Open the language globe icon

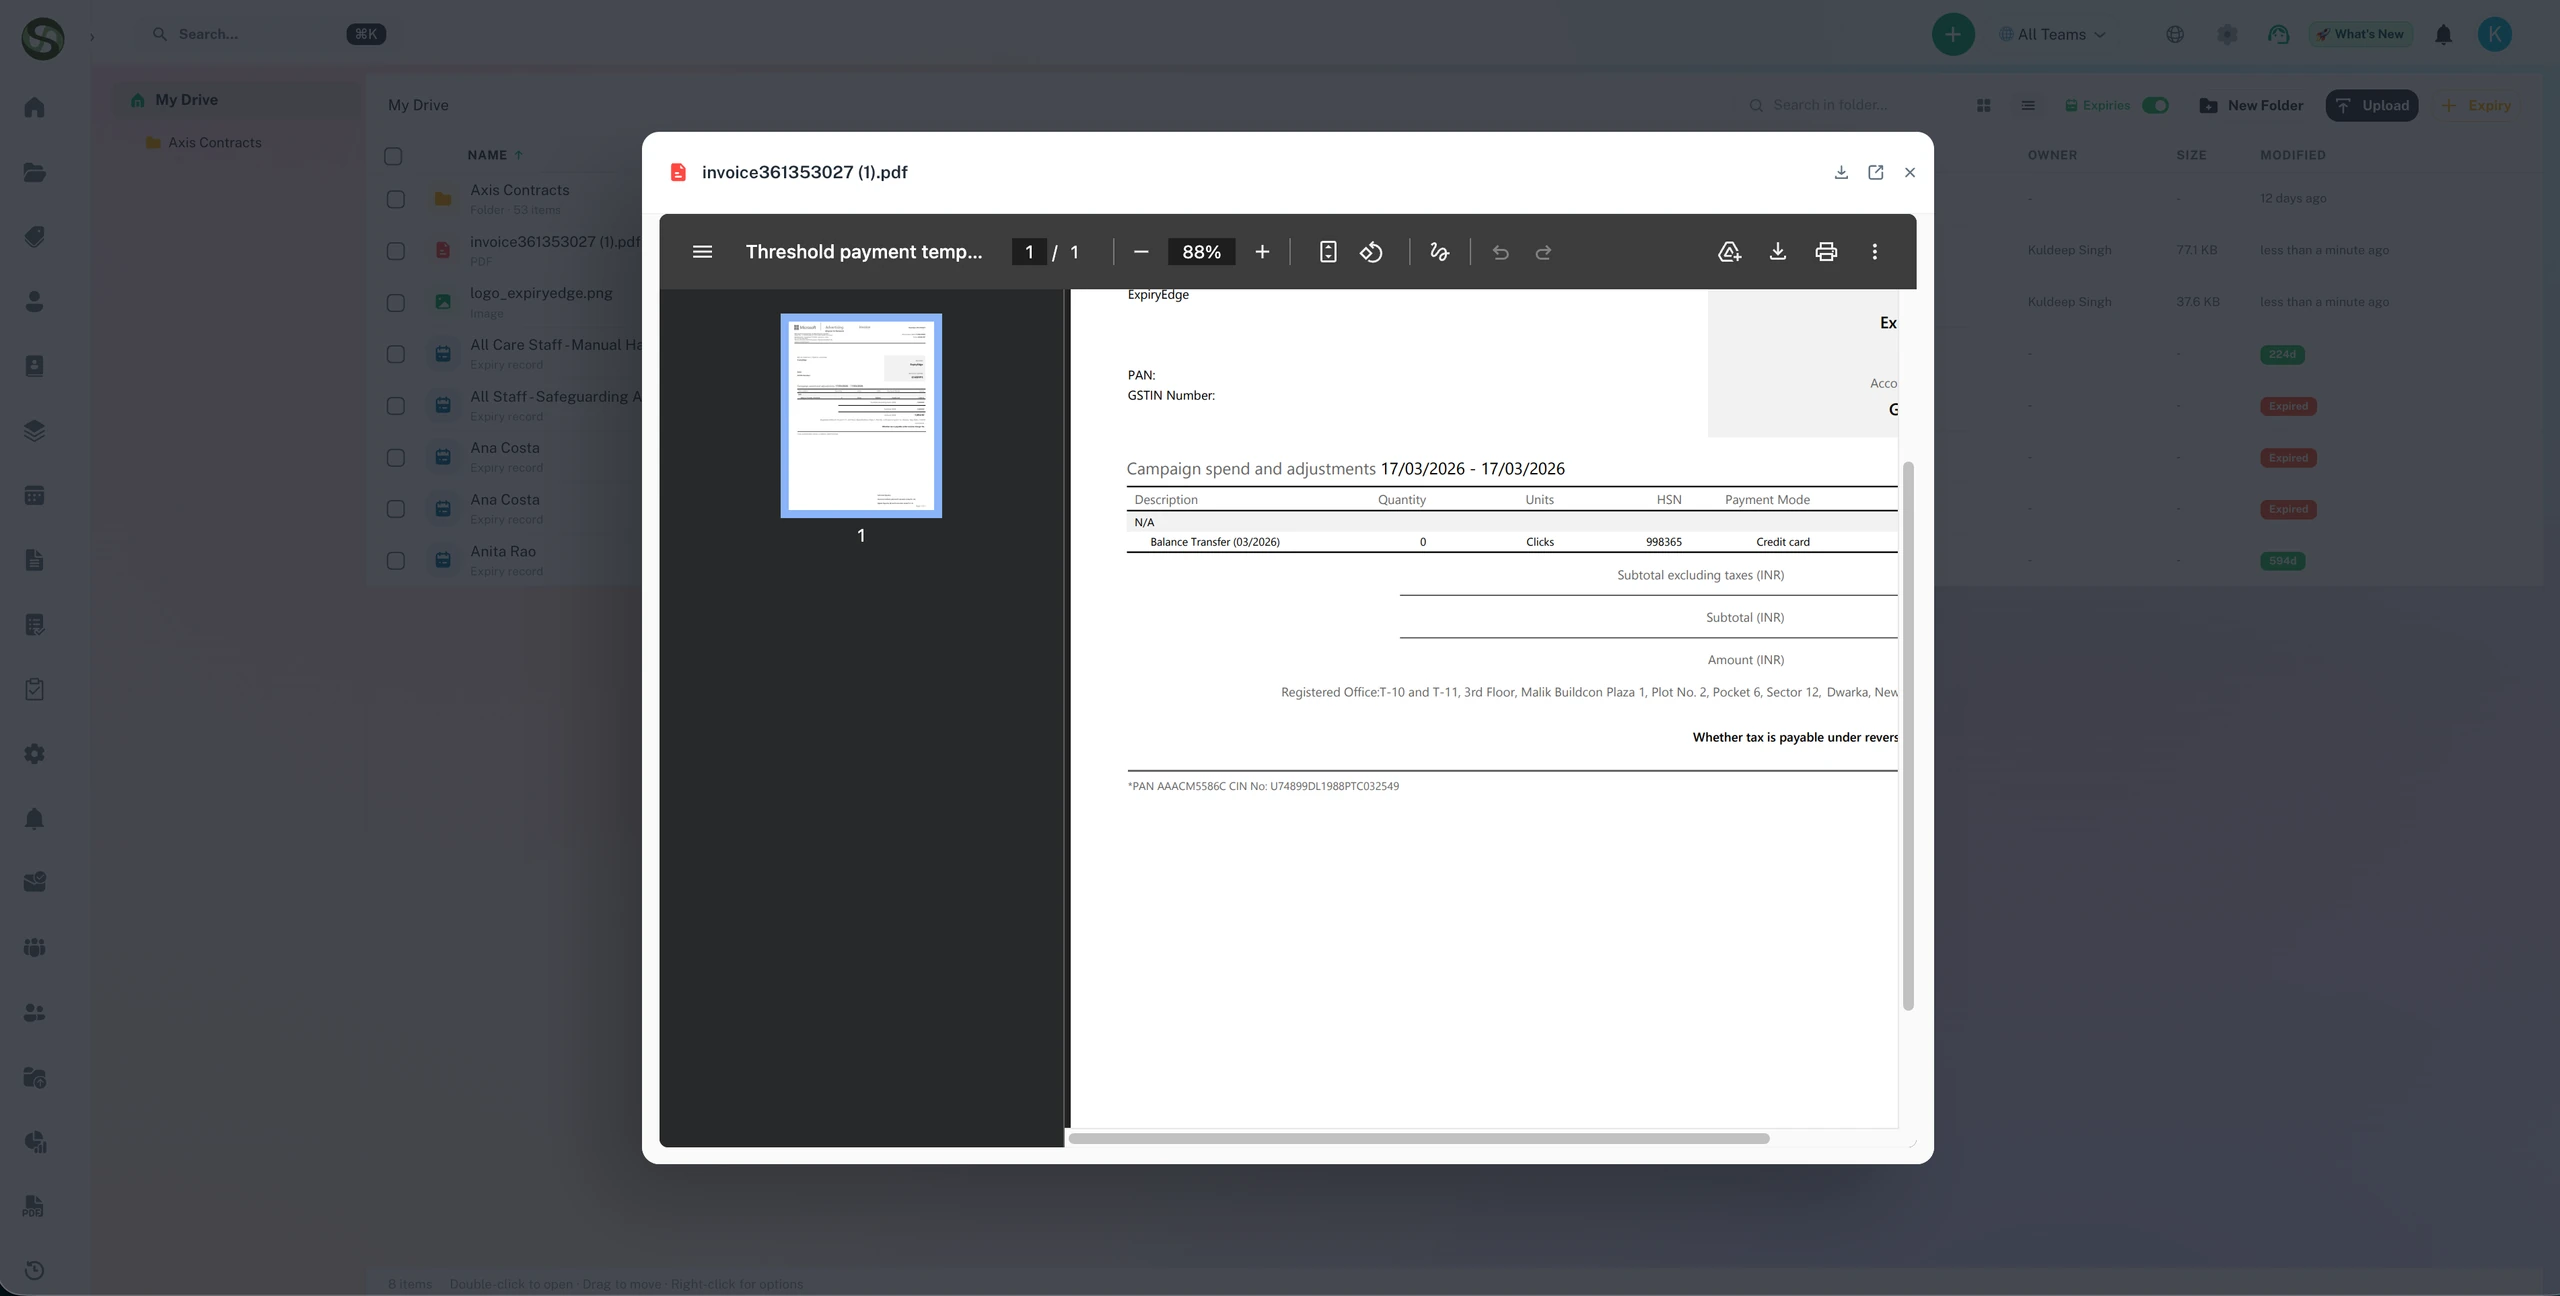[2175, 34]
